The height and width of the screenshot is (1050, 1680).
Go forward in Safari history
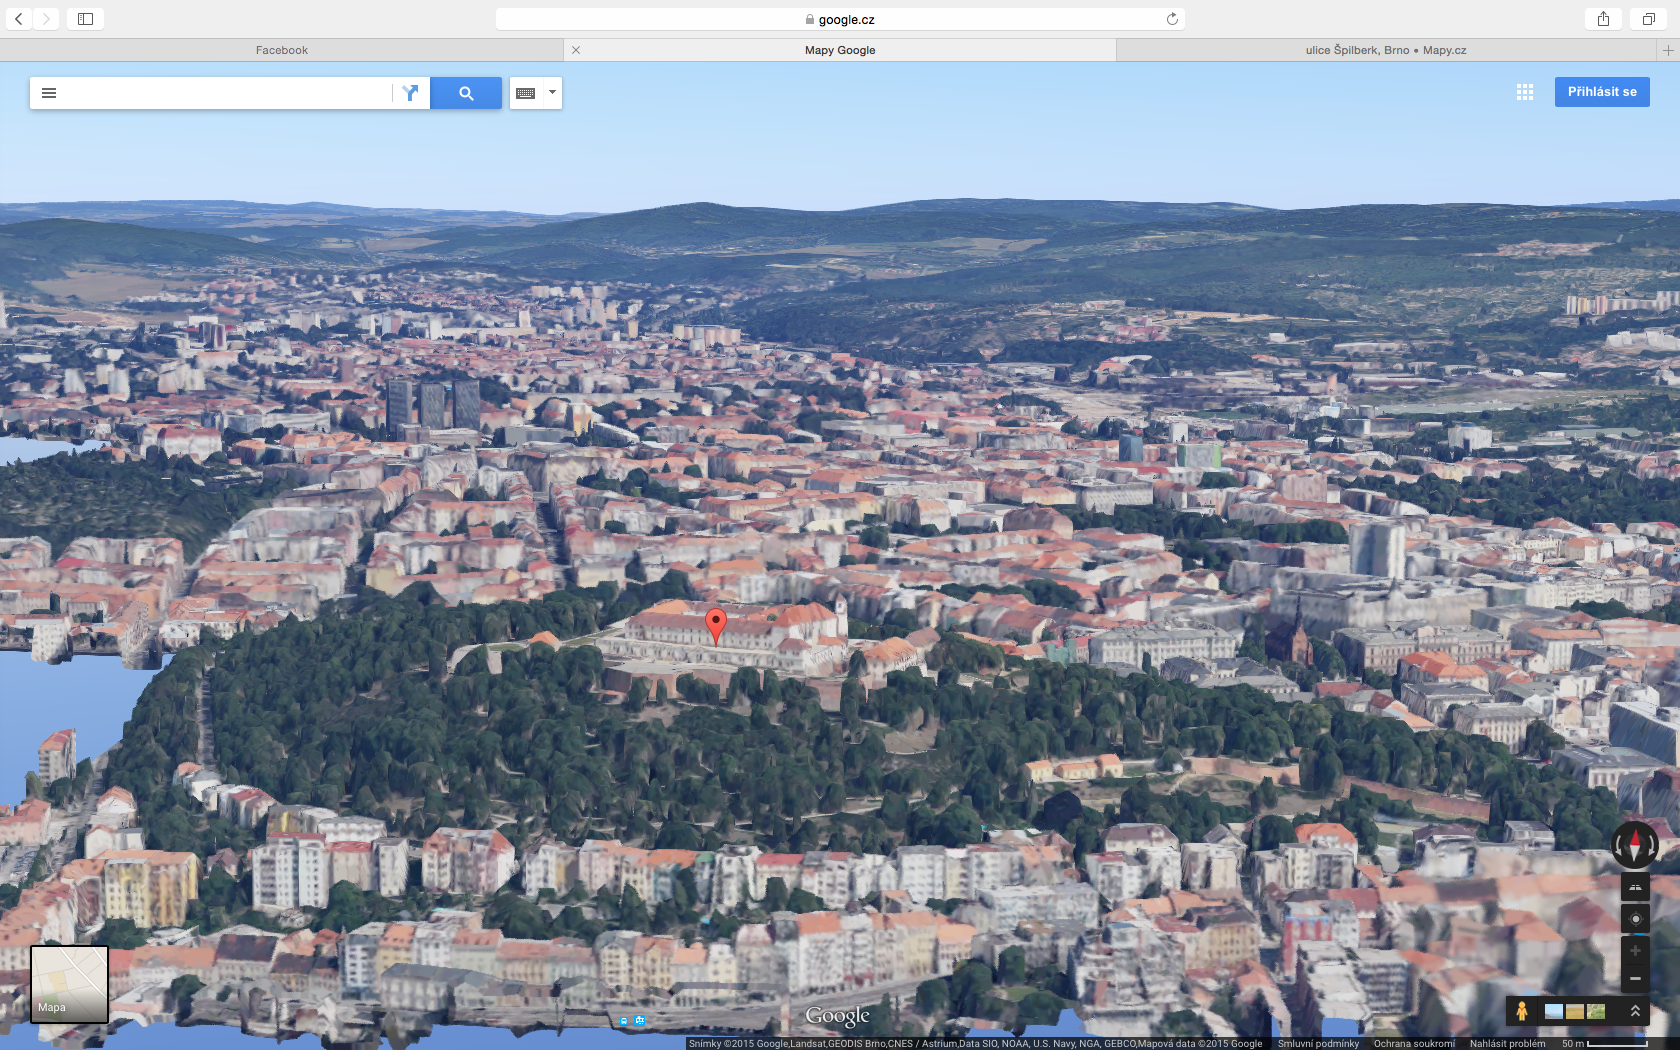[46, 19]
